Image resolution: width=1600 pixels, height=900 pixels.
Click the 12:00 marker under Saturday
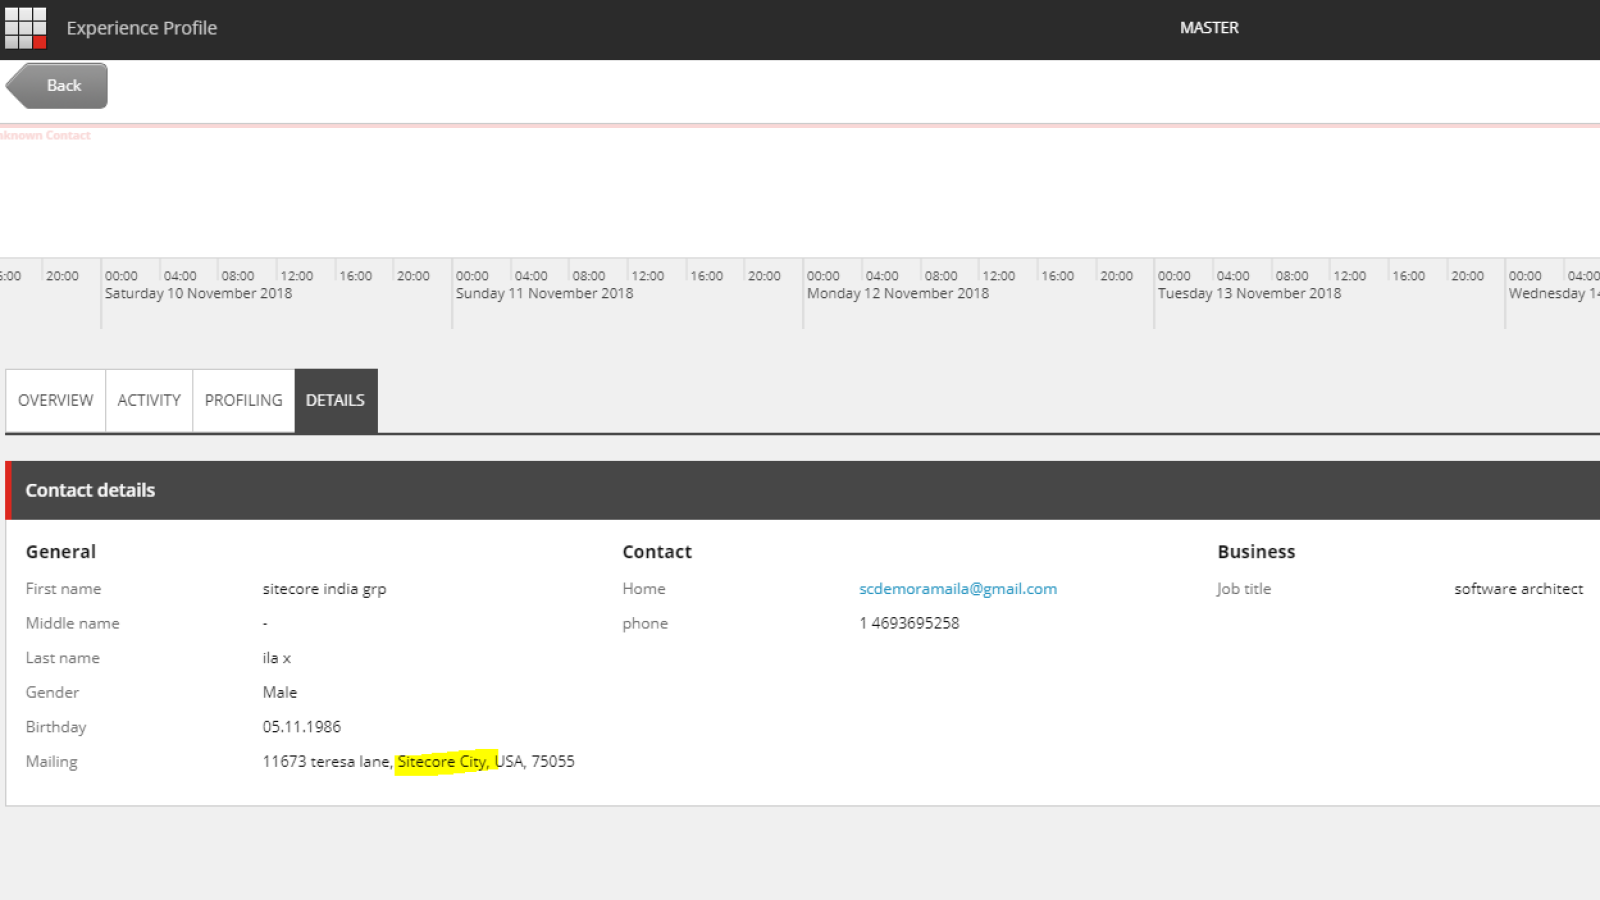tap(298, 275)
